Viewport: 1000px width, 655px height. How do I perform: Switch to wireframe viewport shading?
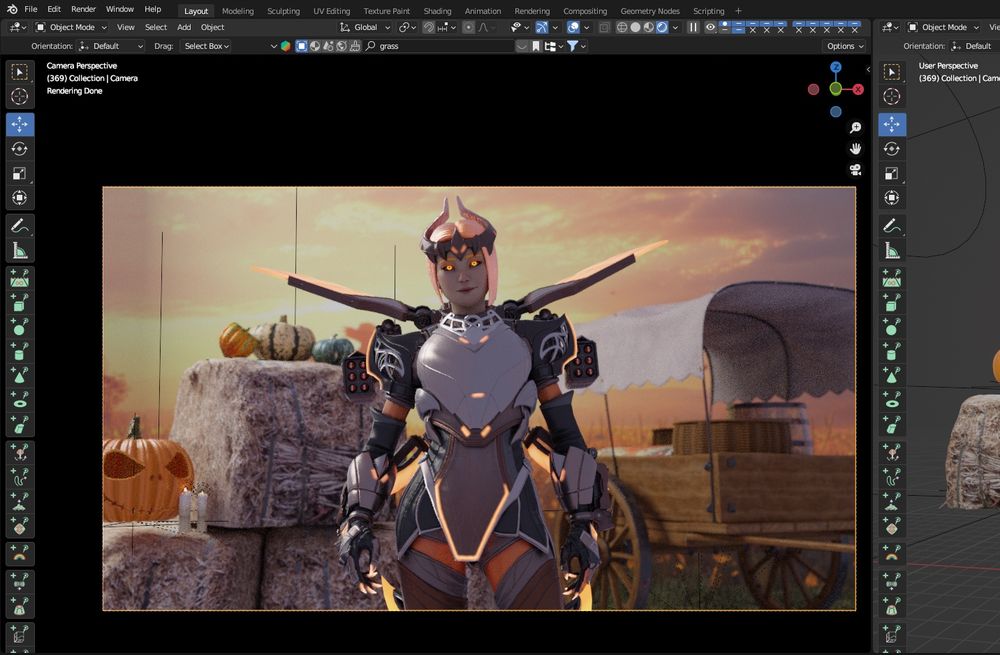point(622,27)
